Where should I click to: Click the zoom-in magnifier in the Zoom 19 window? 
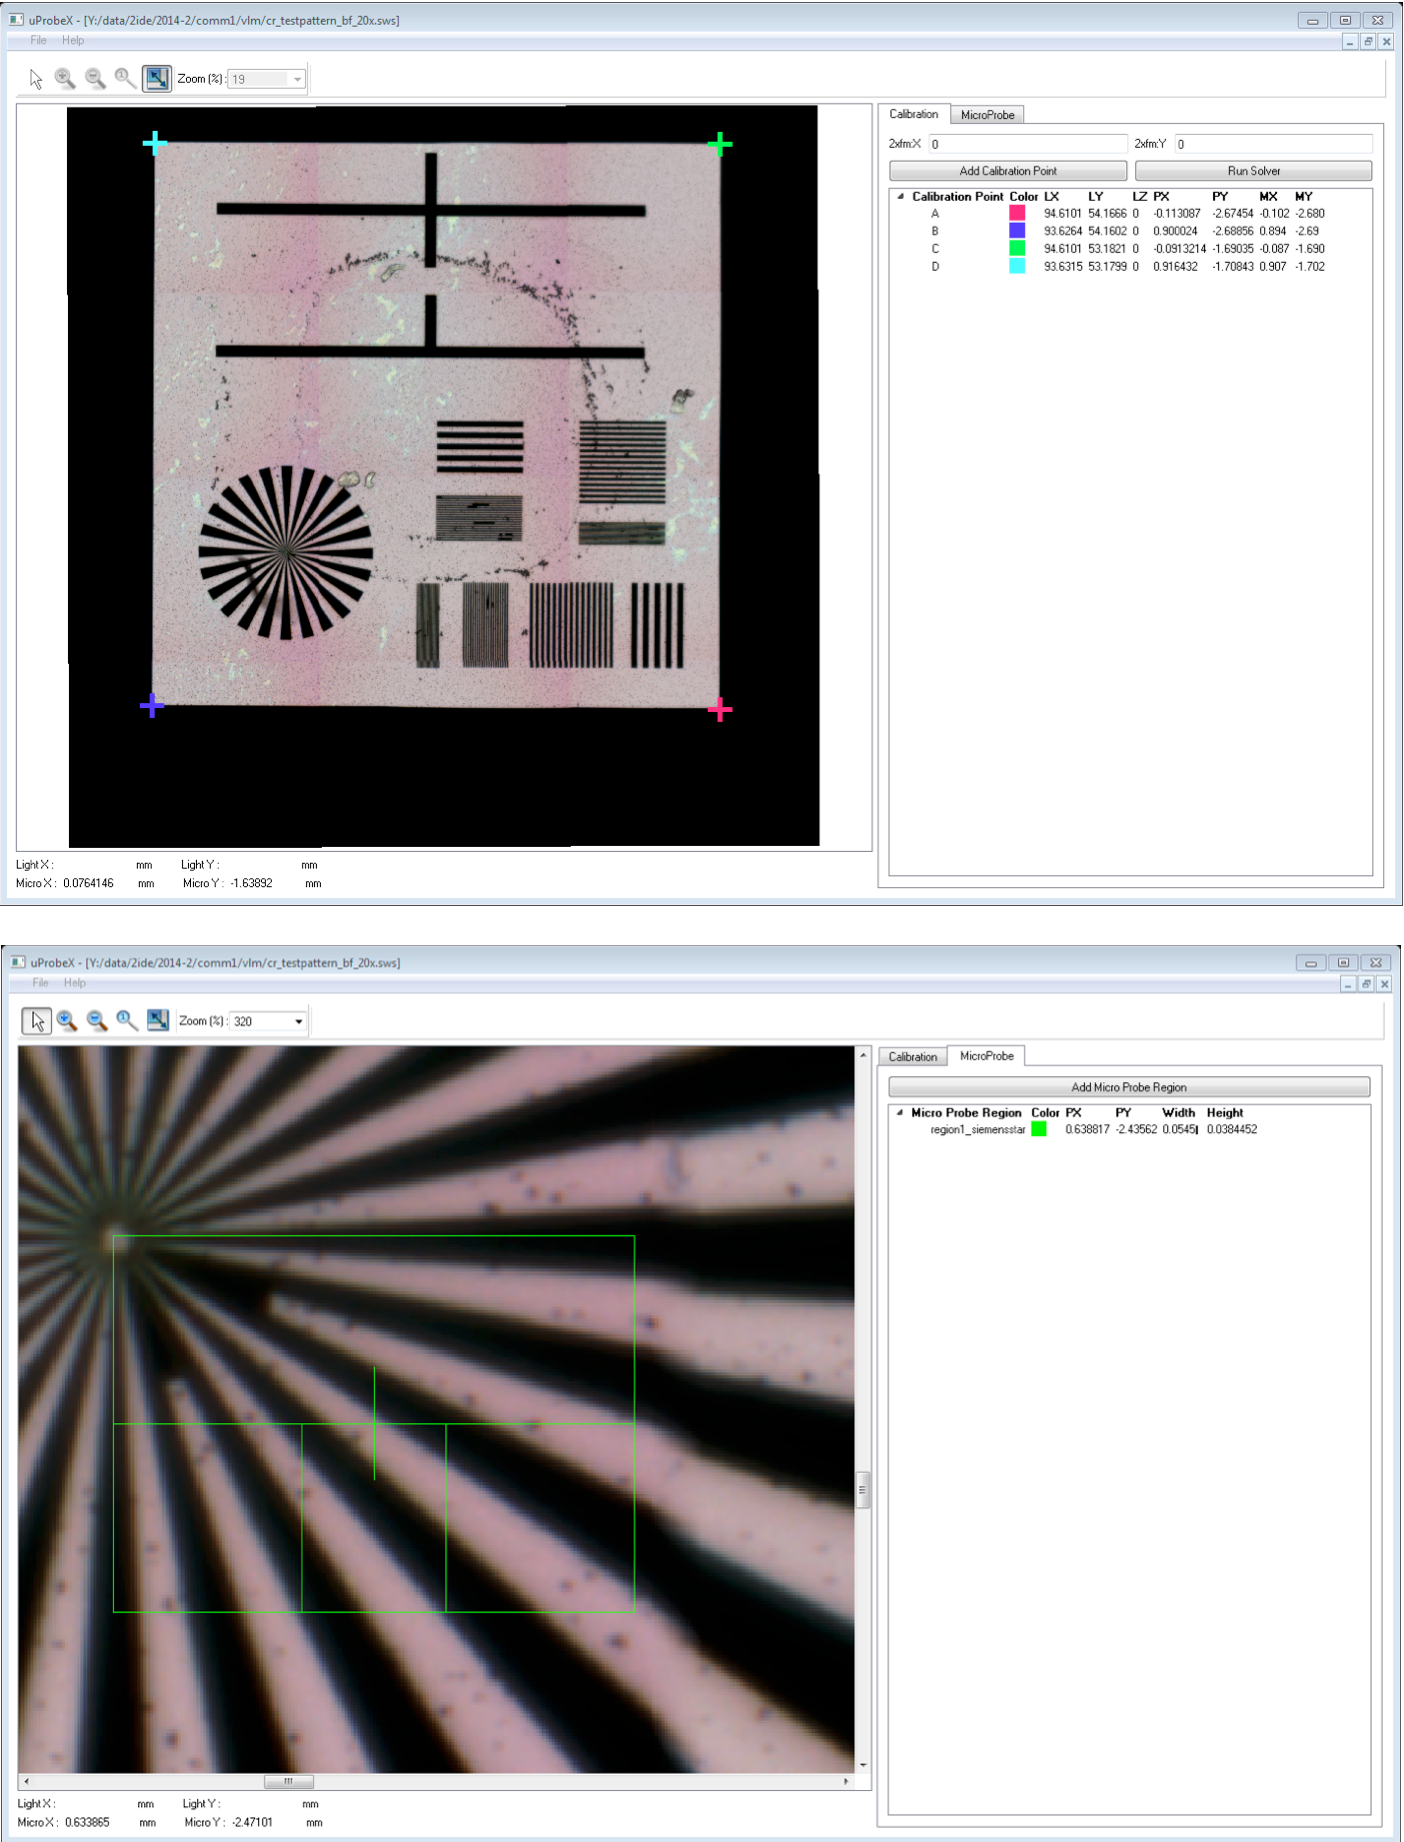[65, 79]
